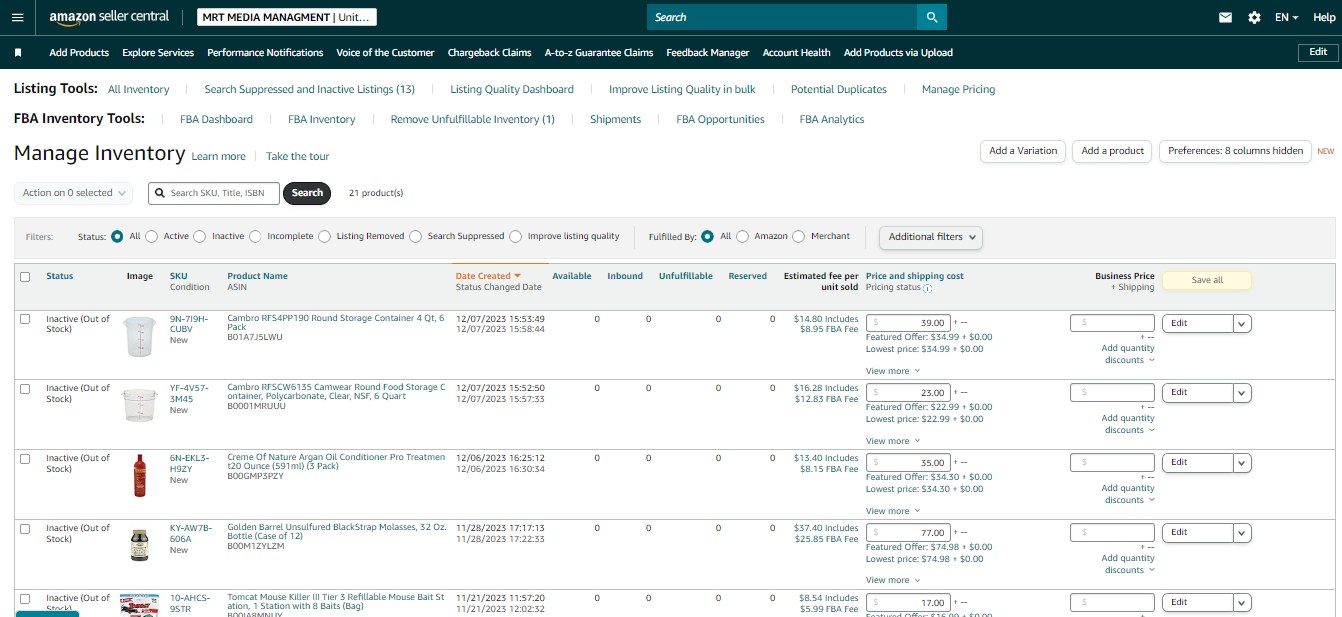Open the Add Products menu item
This screenshot has height=617, width=1342.
[79, 52]
